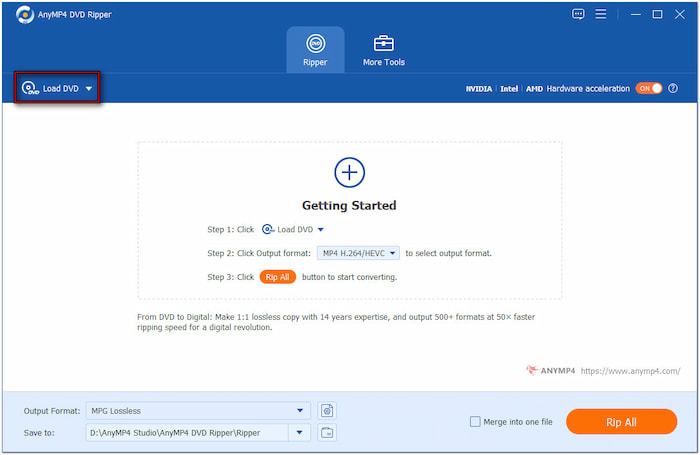This screenshot has height=455, width=700.
Task: Expand the Save to path dropdown arrow
Action: [300, 432]
